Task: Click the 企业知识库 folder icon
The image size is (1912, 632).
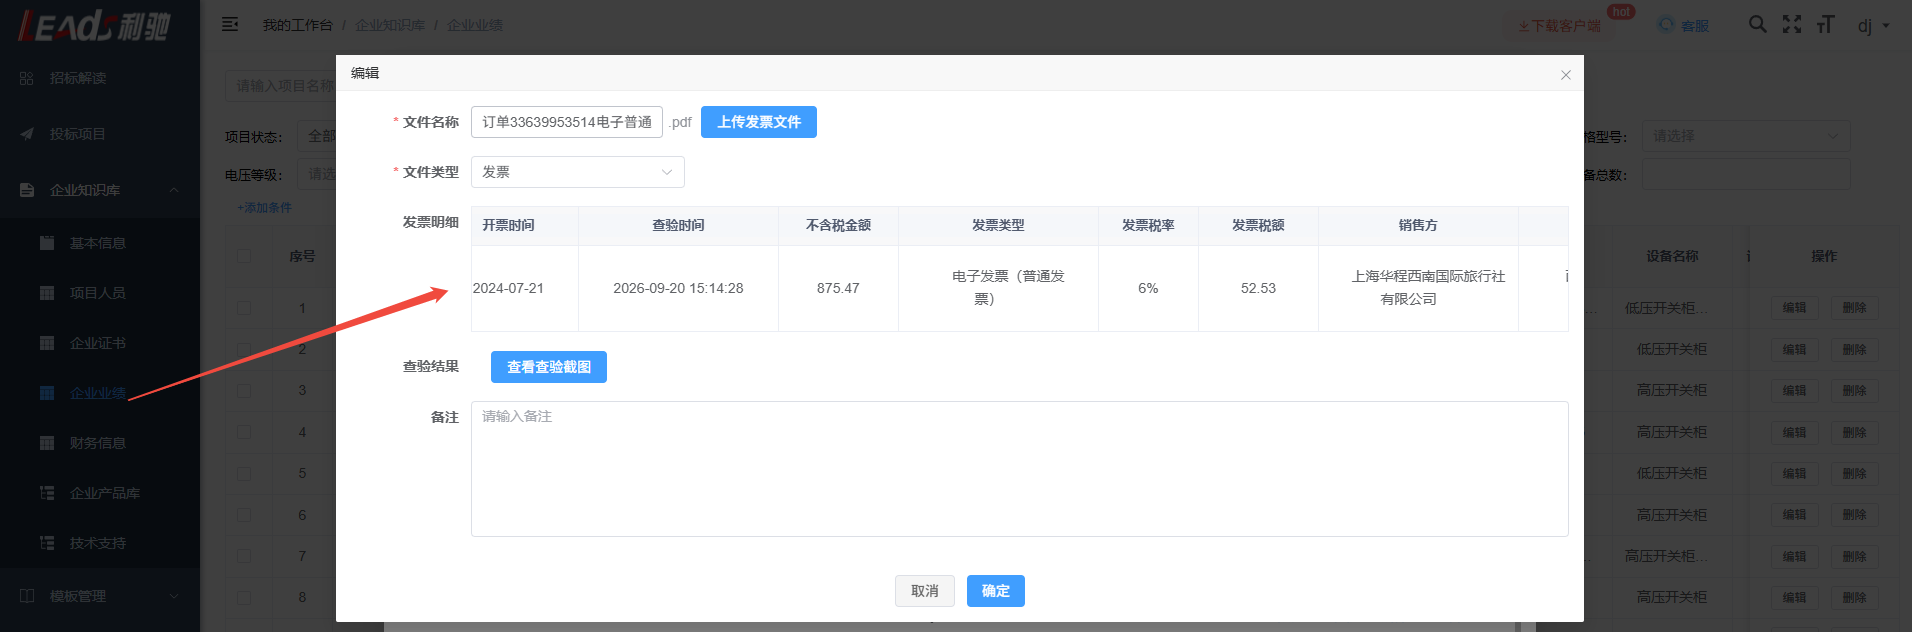Action: click(27, 190)
